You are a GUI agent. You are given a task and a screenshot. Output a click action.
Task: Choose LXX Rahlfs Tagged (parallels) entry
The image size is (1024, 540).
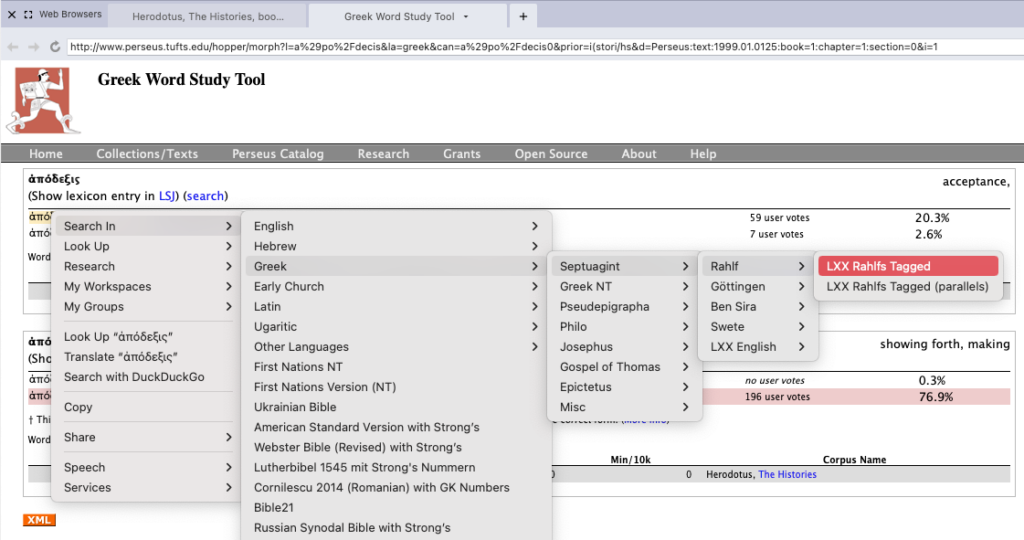pyautogui.click(x=907, y=287)
